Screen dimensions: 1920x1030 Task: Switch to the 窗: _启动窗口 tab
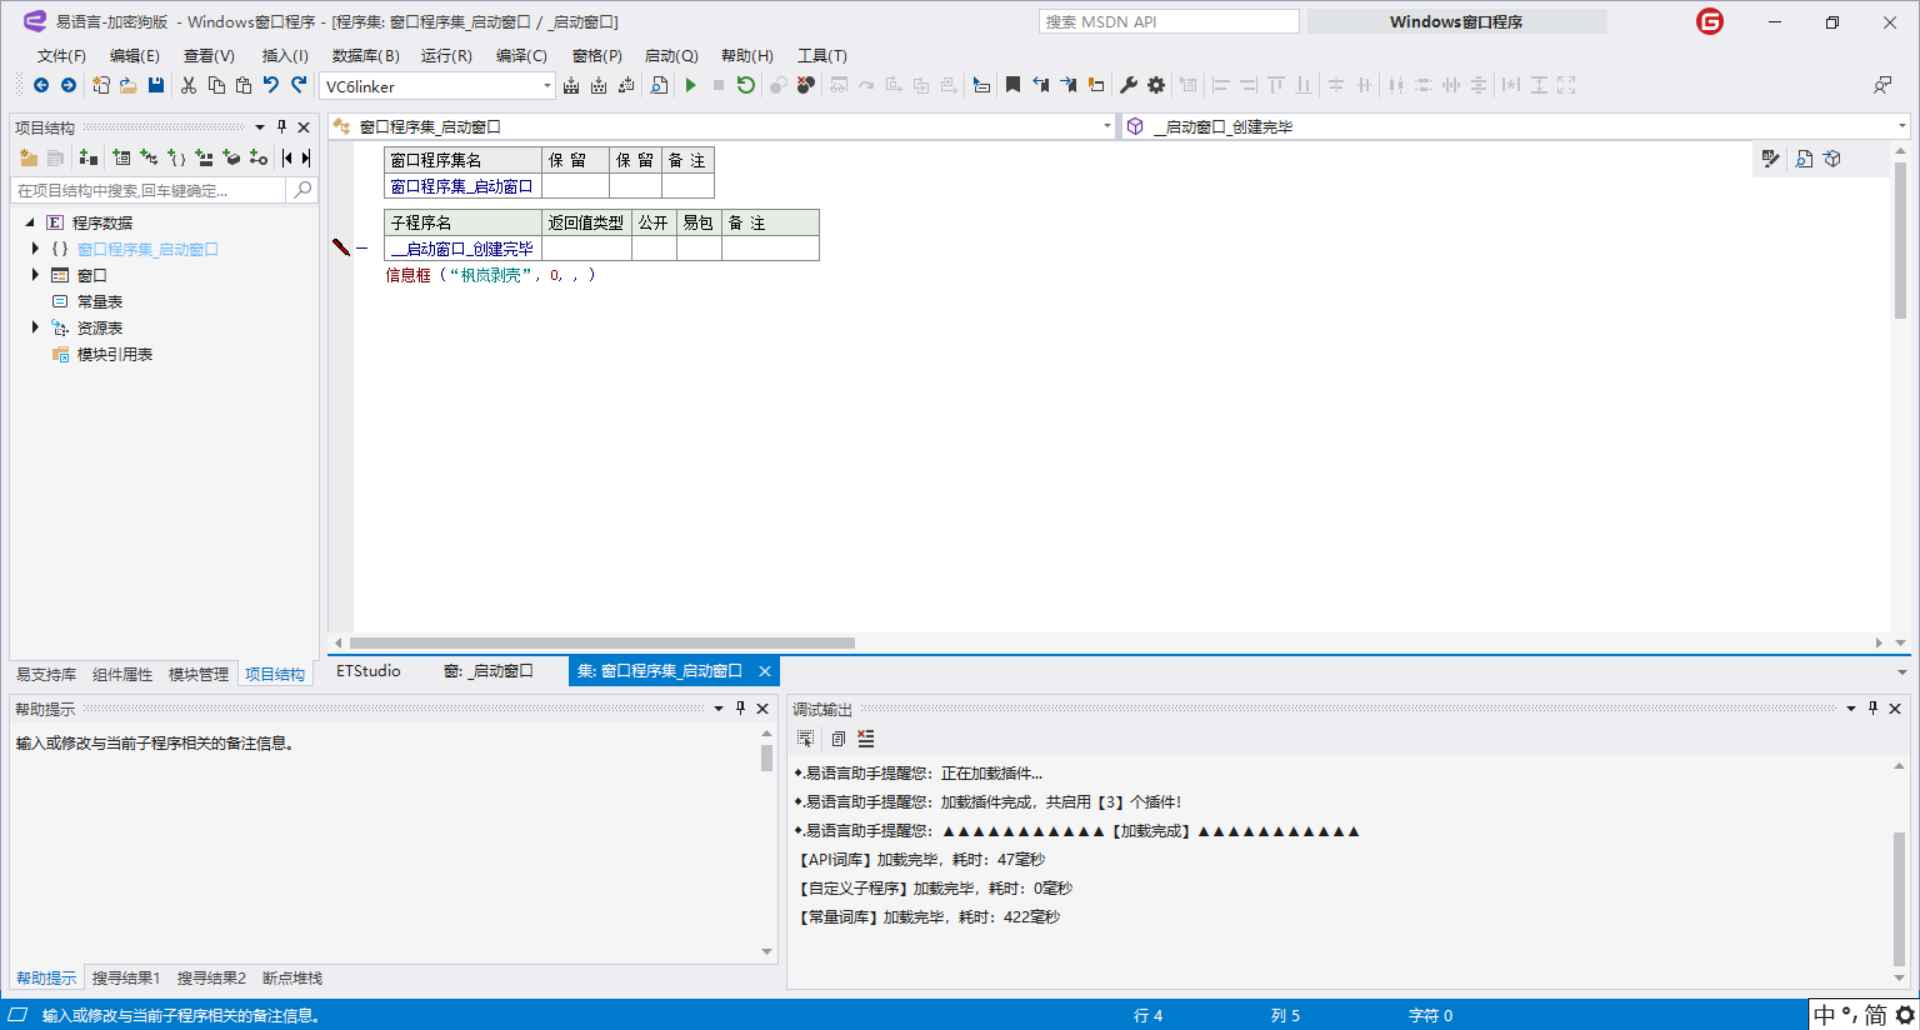488,671
